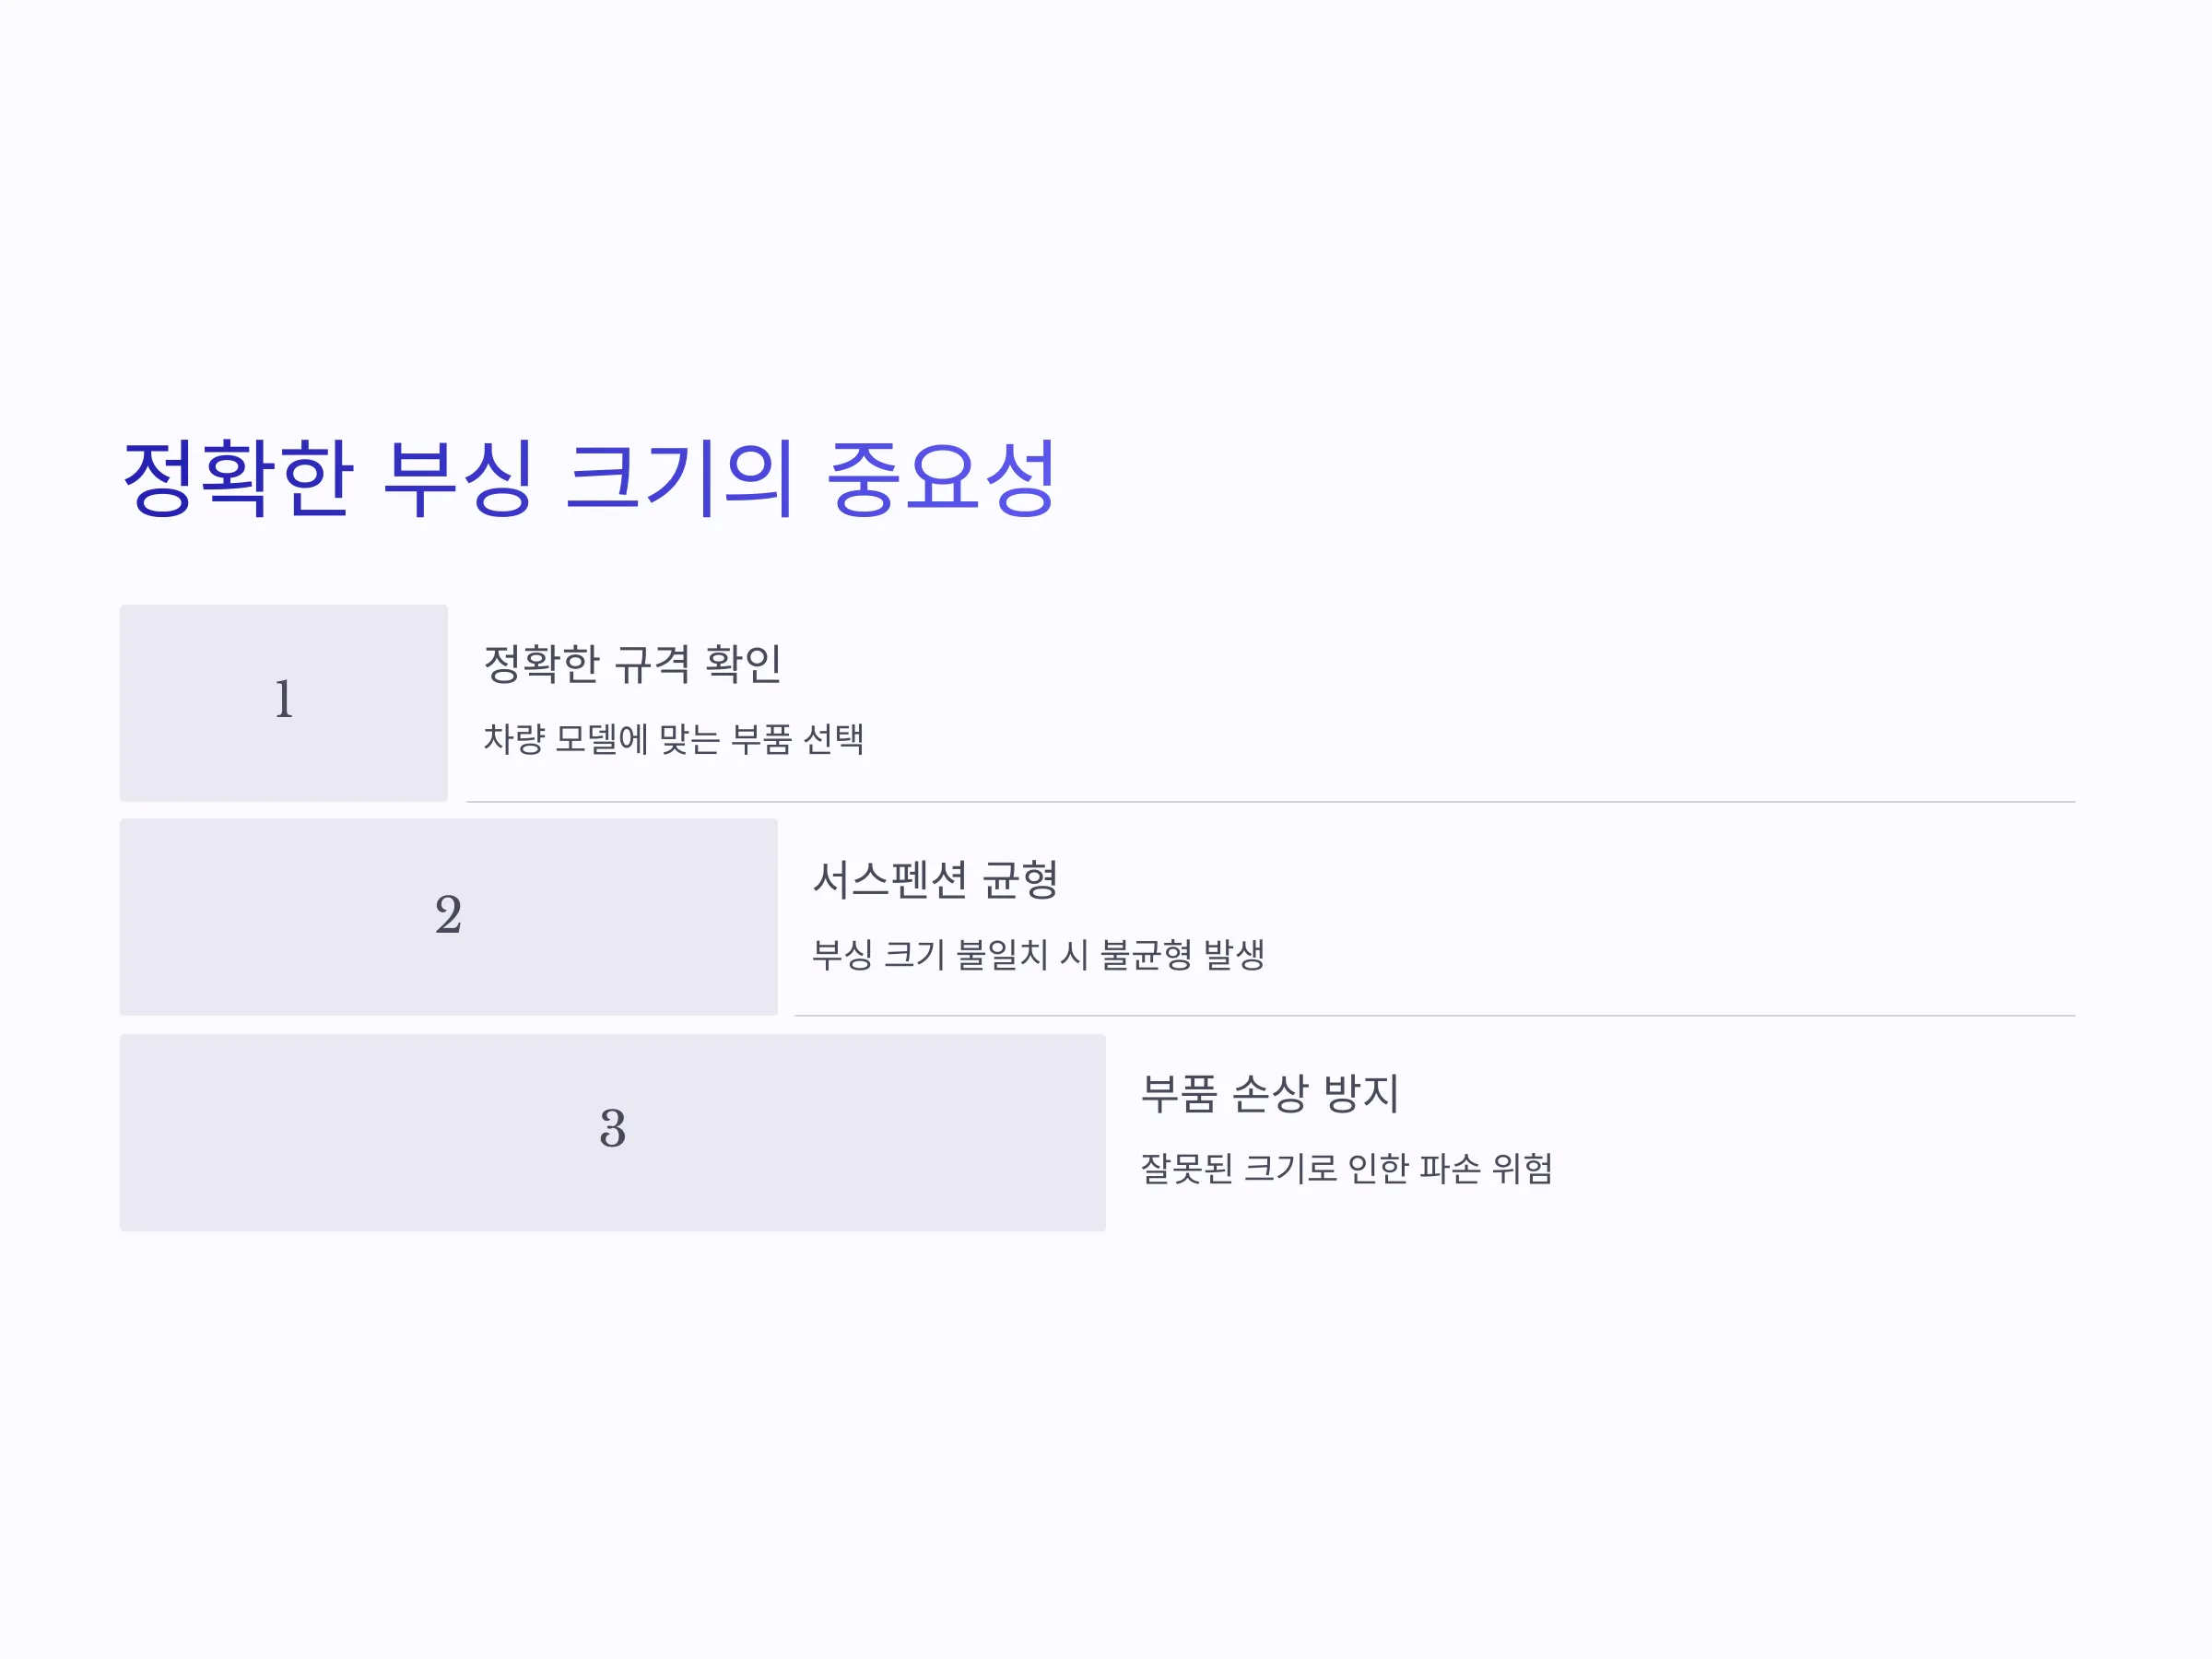2212x1659 pixels.
Task: Click the heading 정확한 규격 확인
Action: tap(632, 664)
